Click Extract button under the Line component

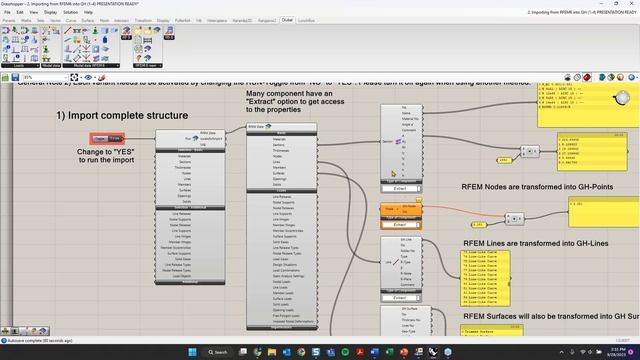coord(400,298)
